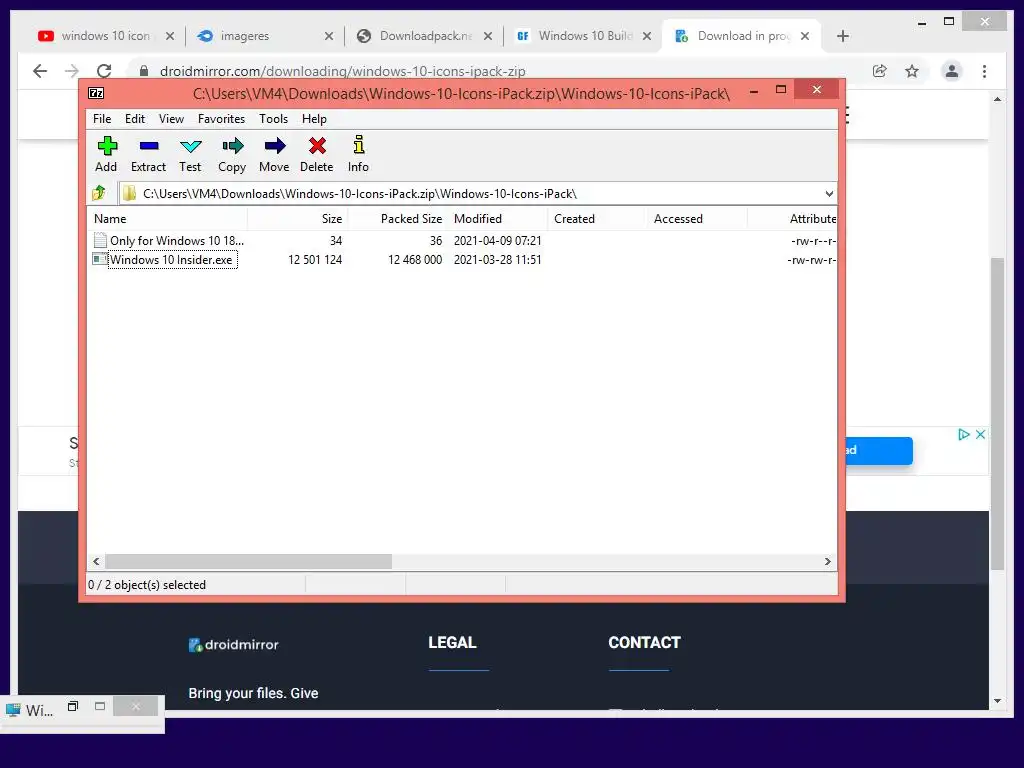Sort file list by Size column
The width and height of the screenshot is (1024, 768).
point(297,219)
